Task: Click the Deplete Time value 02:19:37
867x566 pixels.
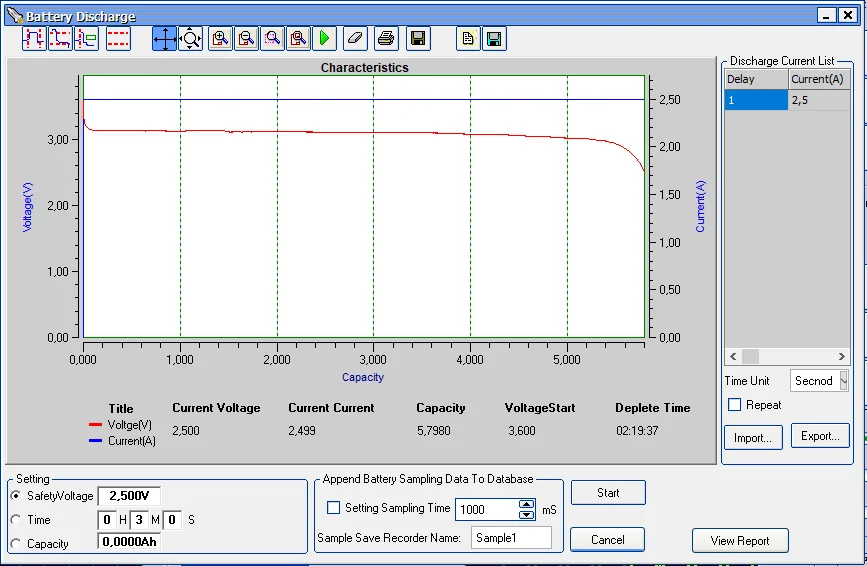Action: [x=637, y=431]
